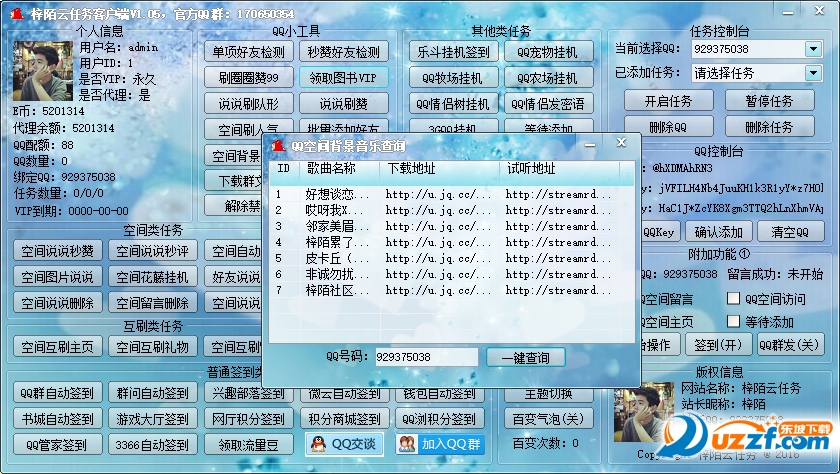Click QQ牧场挂机 button

tap(454, 78)
